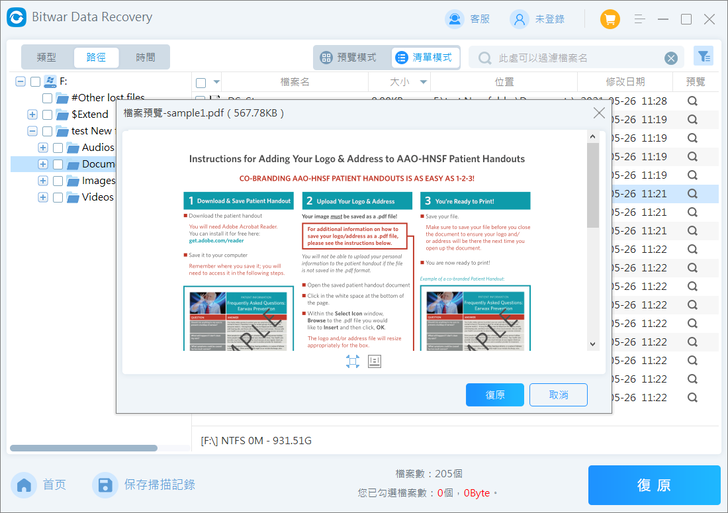Click the customer service 客服 icon
Viewport: 728px width, 513px height.
coord(455,19)
